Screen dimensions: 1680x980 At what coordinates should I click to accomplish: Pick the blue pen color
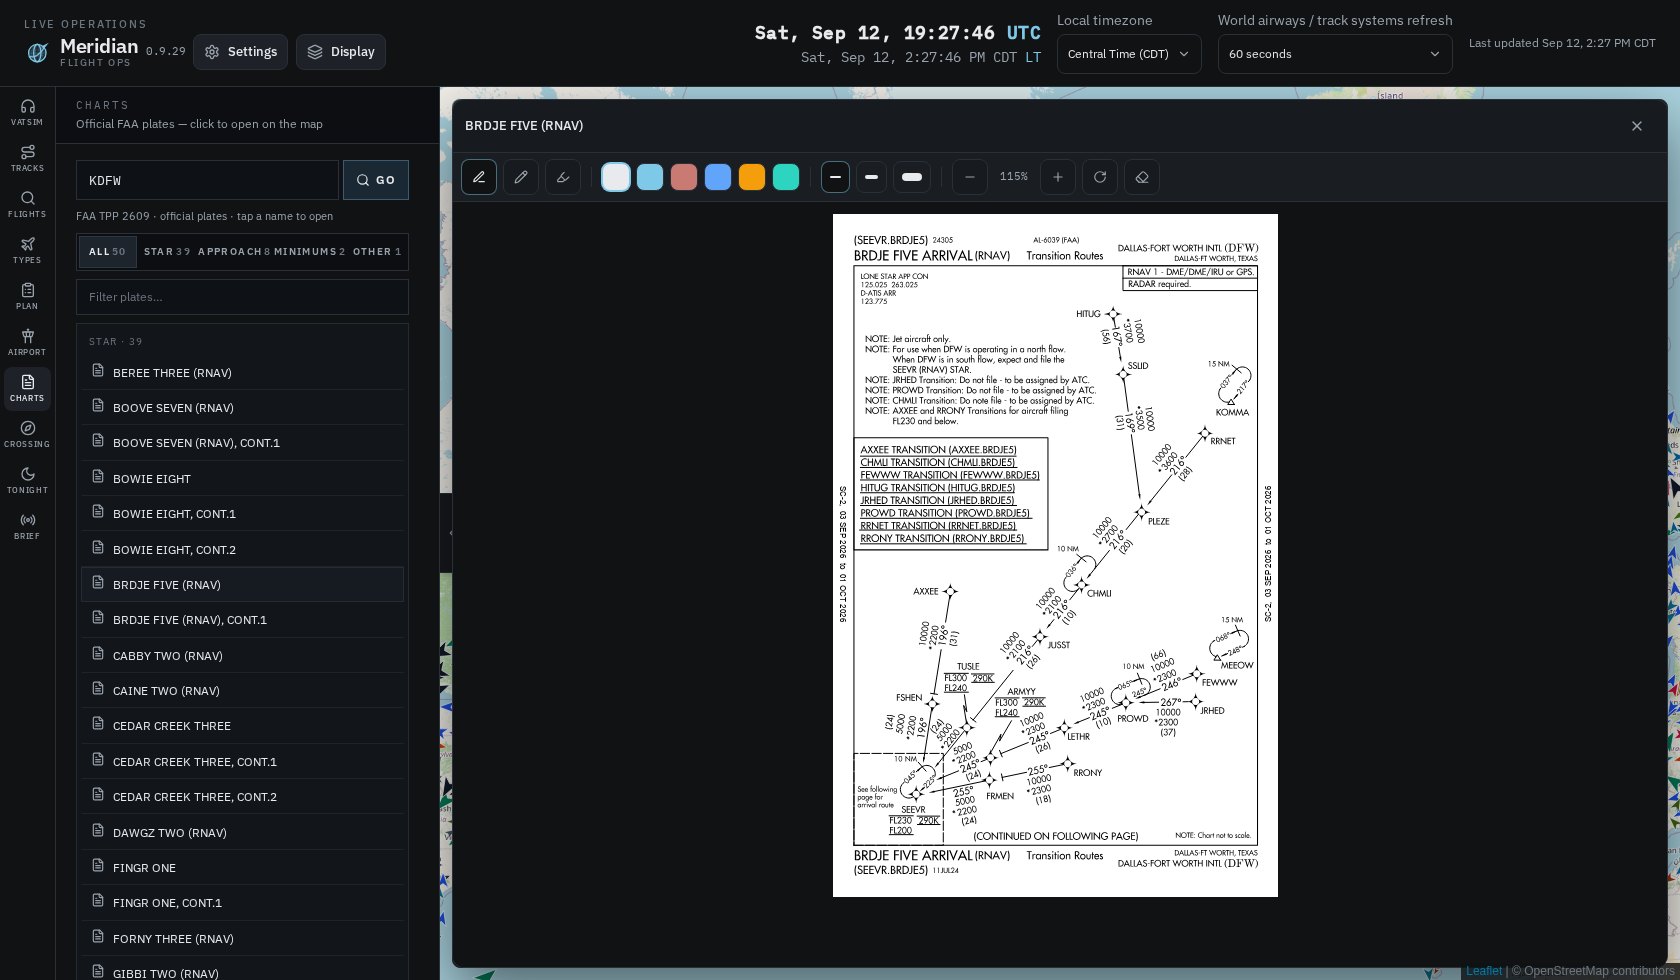(x=718, y=177)
